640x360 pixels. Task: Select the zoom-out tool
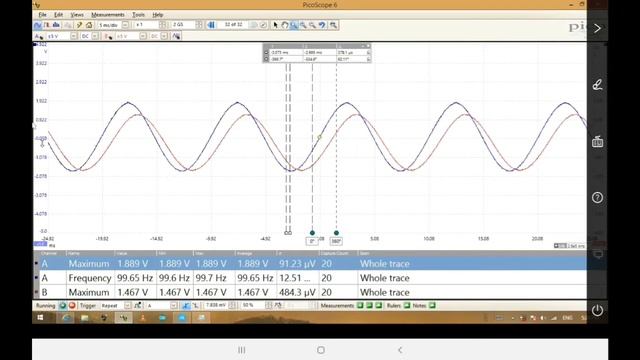(312, 25)
